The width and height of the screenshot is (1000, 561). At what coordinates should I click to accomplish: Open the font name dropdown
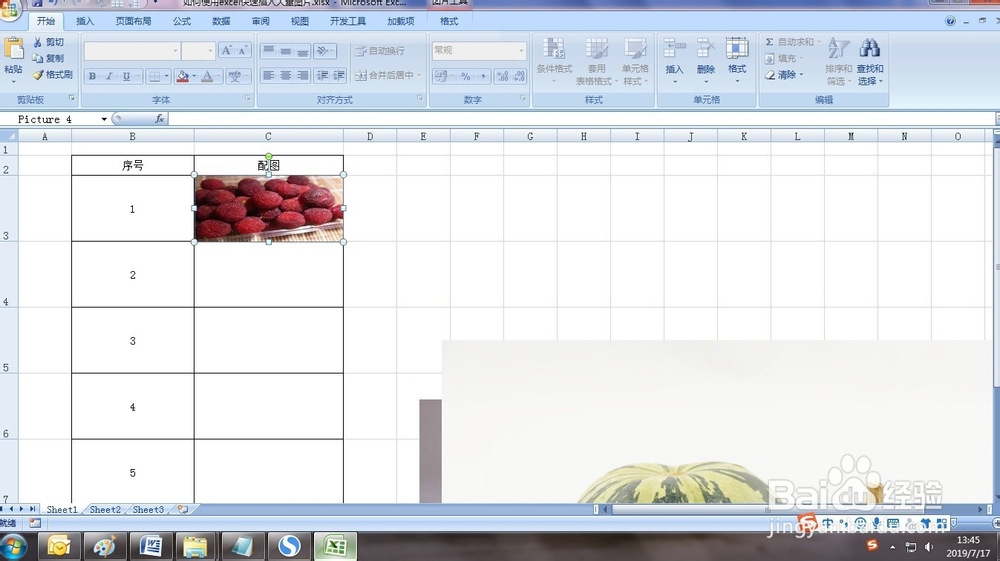pyautogui.click(x=175, y=50)
